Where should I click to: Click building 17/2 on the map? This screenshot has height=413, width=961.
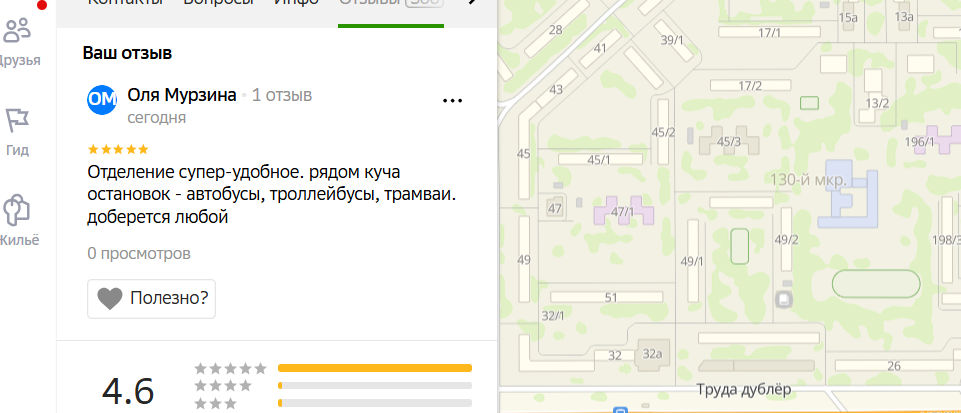(x=750, y=85)
